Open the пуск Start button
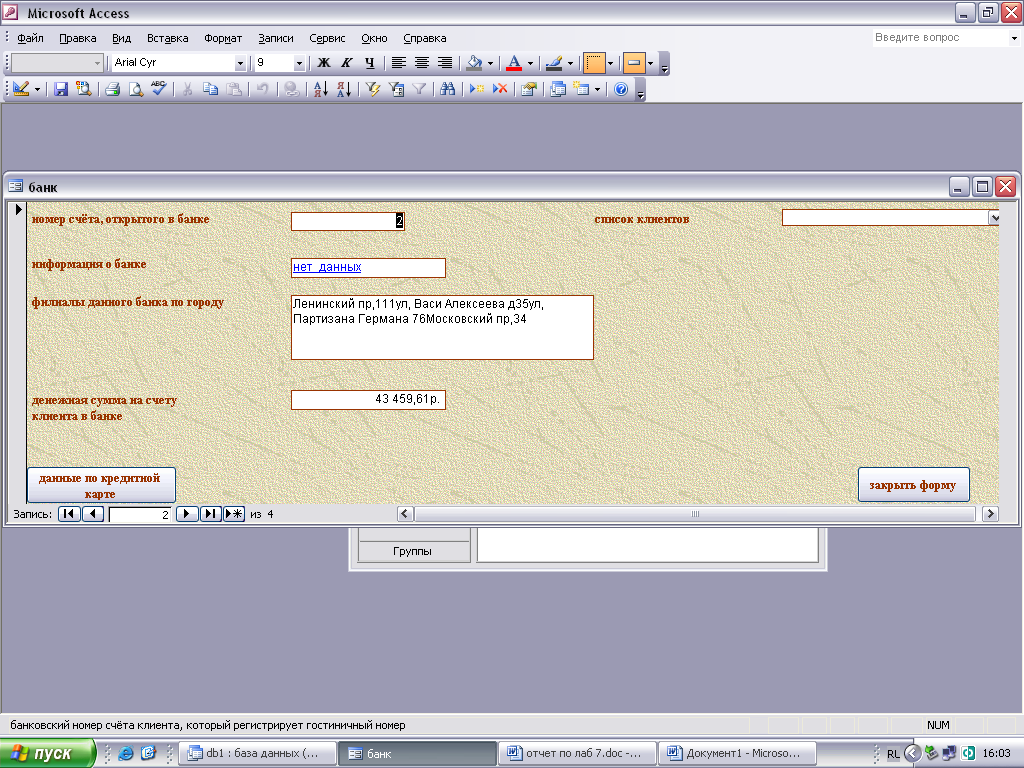Viewport: 1024px width, 768px height. pyautogui.click(x=48, y=754)
